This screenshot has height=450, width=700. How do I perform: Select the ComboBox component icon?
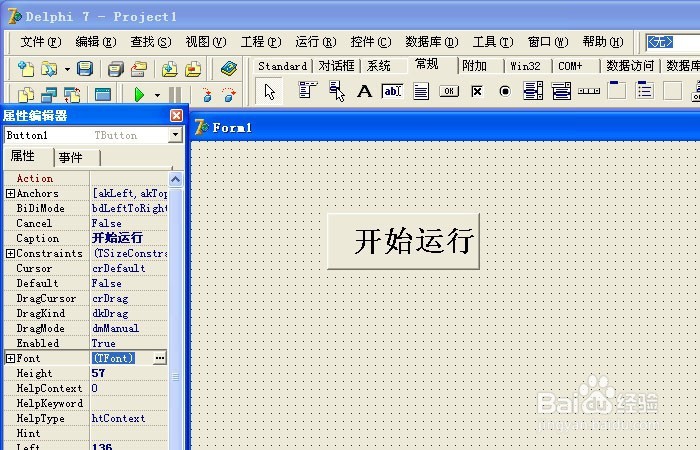pyautogui.click(x=561, y=91)
